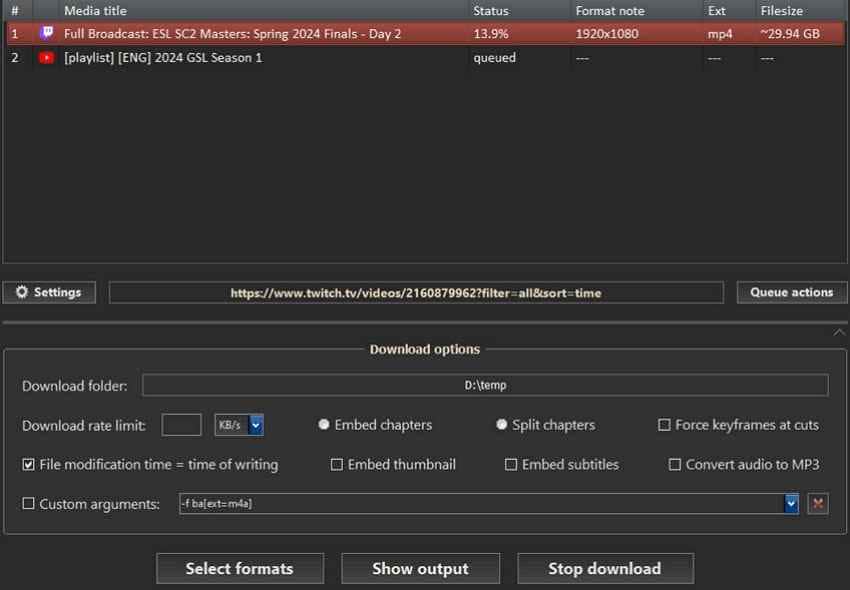
Task: Open Settings
Action: pyautogui.click(x=49, y=292)
